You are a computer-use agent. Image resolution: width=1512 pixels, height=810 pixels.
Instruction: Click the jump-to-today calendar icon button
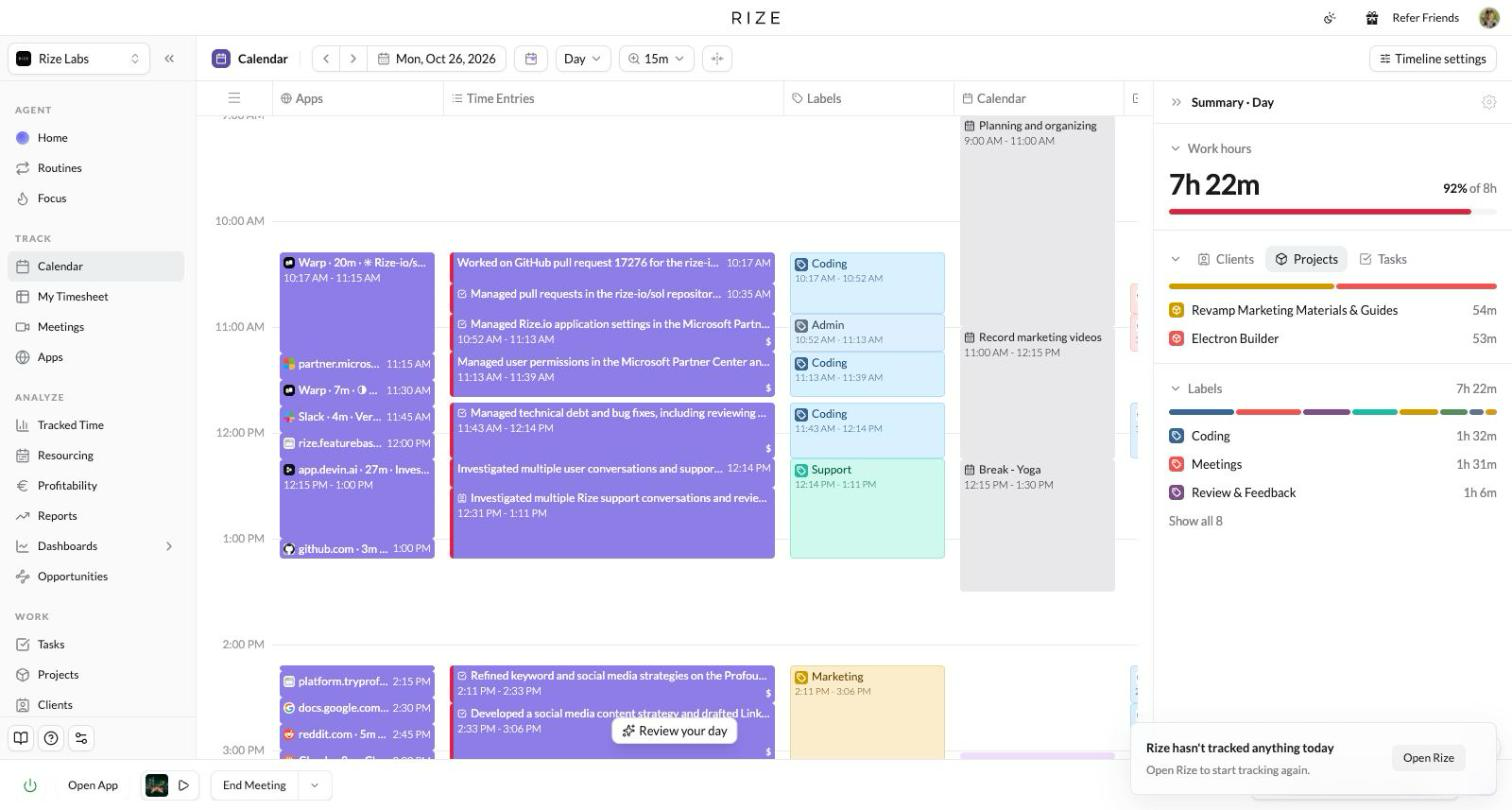click(x=531, y=59)
